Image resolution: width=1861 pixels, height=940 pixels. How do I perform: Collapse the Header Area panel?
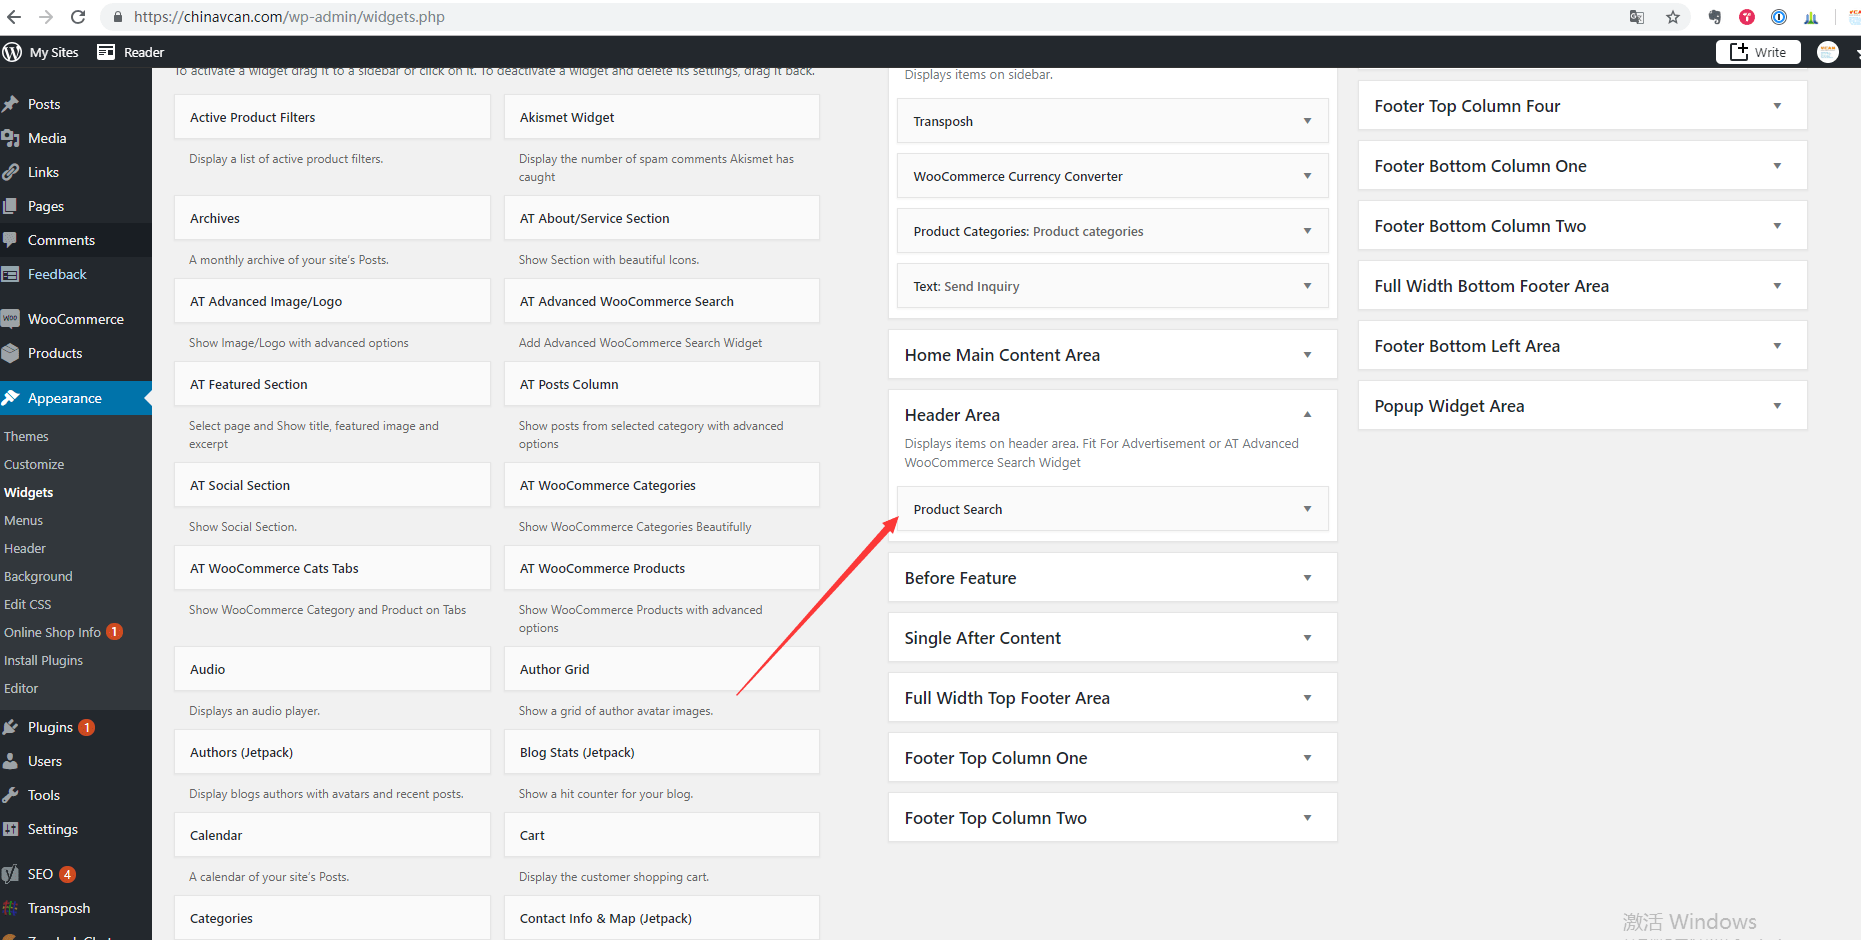pyautogui.click(x=1307, y=414)
